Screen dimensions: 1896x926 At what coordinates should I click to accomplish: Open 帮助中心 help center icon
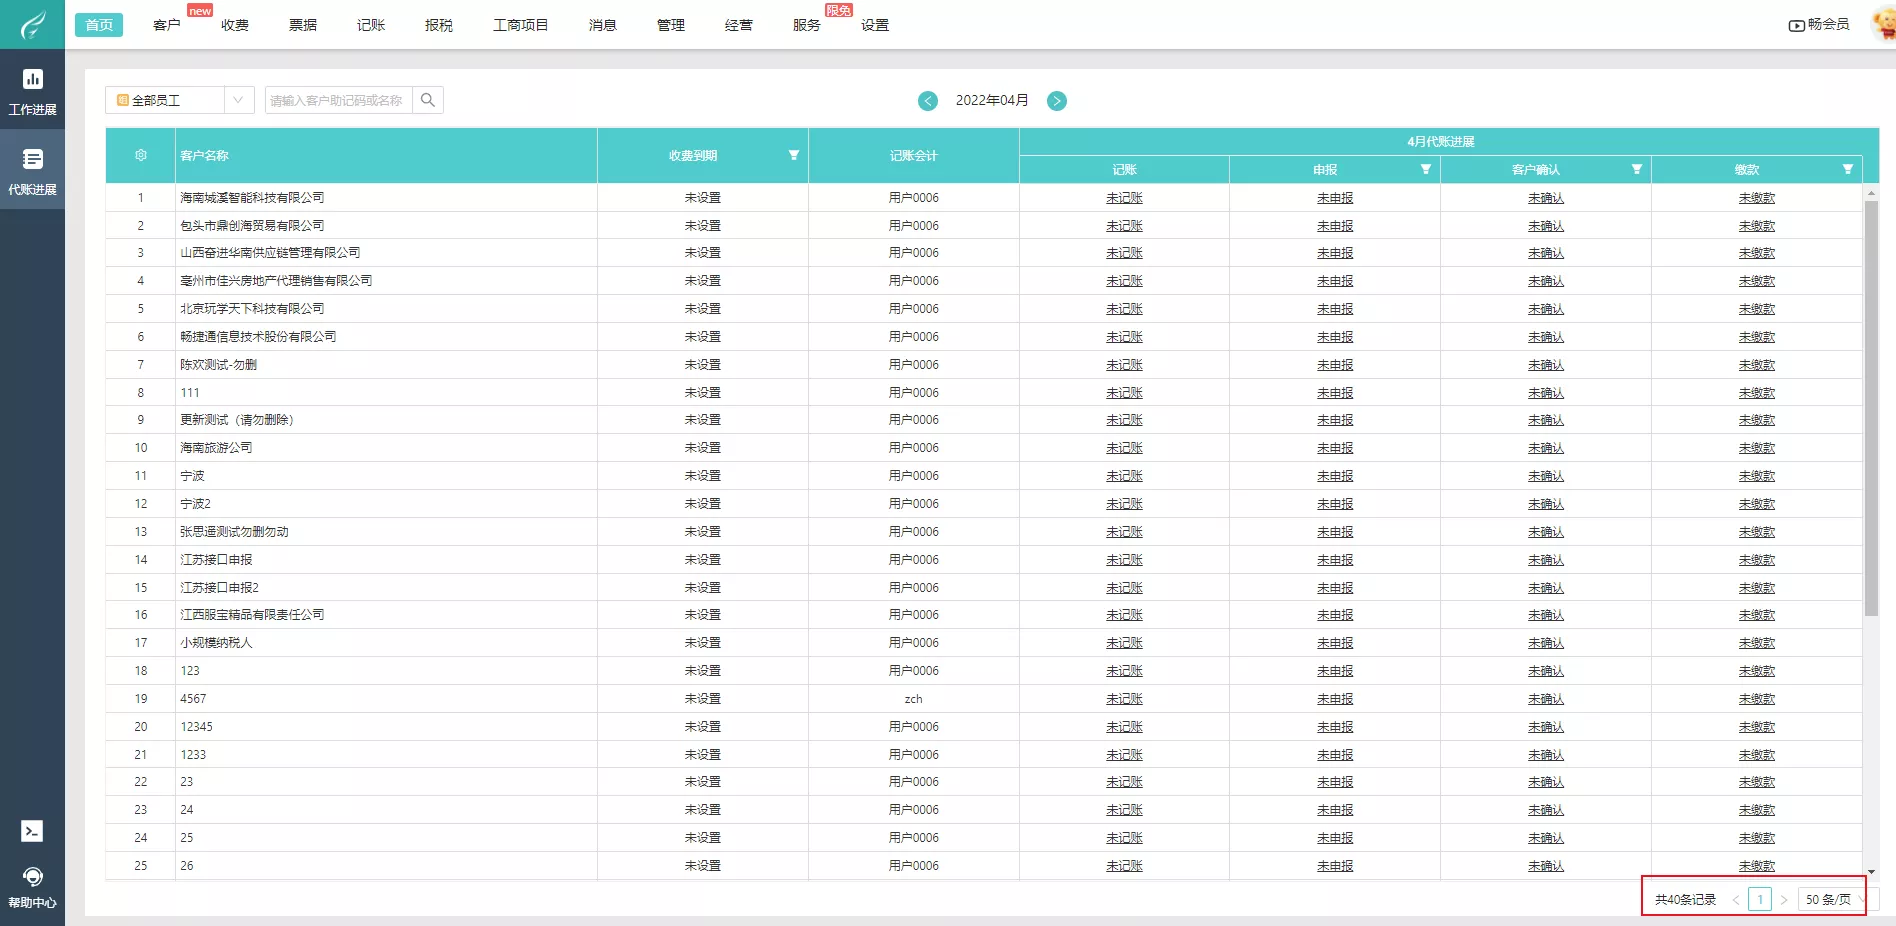click(32, 887)
